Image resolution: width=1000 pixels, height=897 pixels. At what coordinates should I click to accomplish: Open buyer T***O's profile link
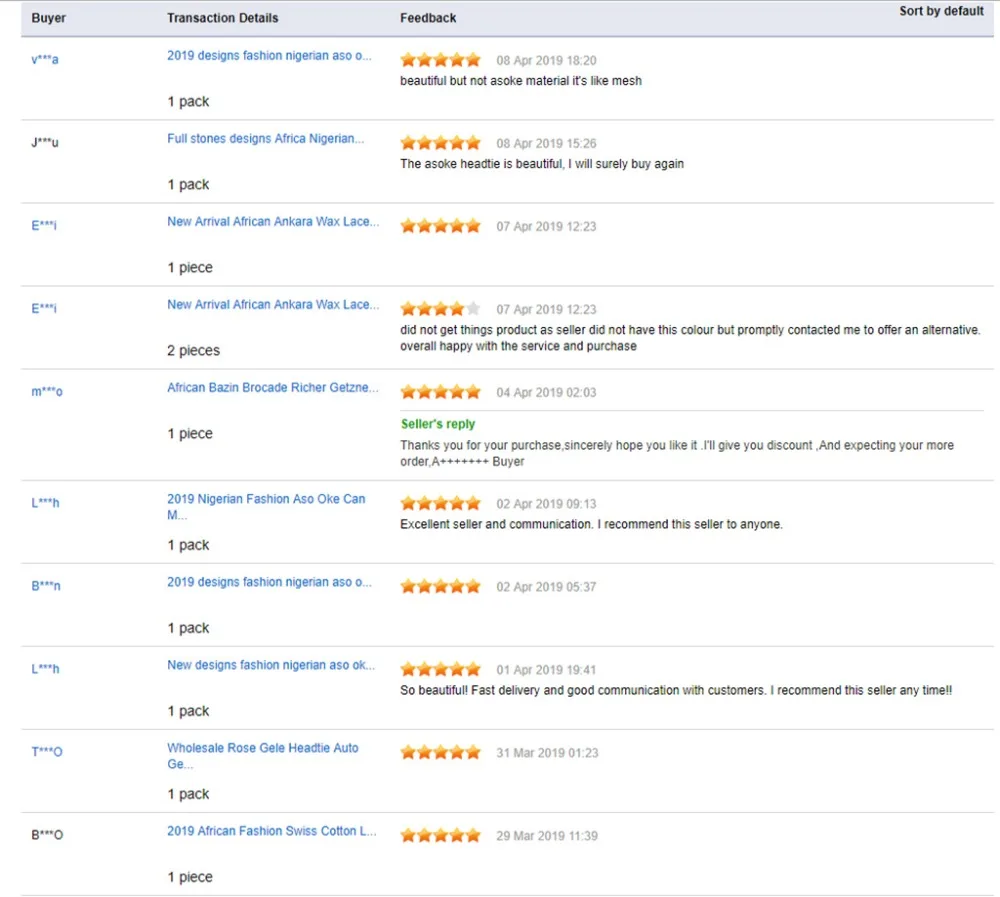47,752
